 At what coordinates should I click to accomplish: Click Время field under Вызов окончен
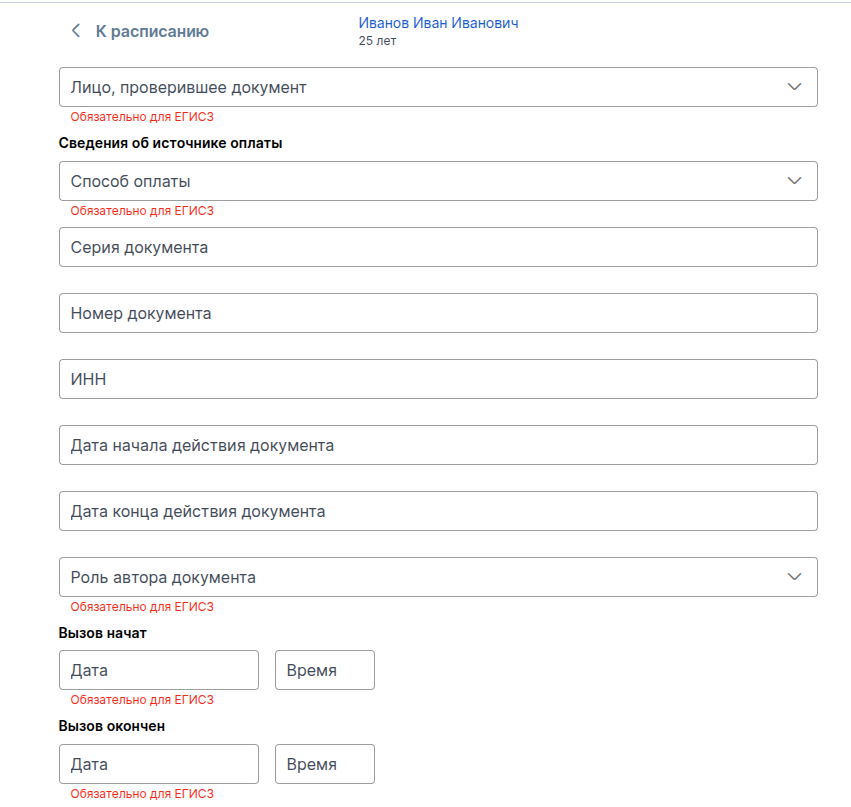tap(324, 764)
